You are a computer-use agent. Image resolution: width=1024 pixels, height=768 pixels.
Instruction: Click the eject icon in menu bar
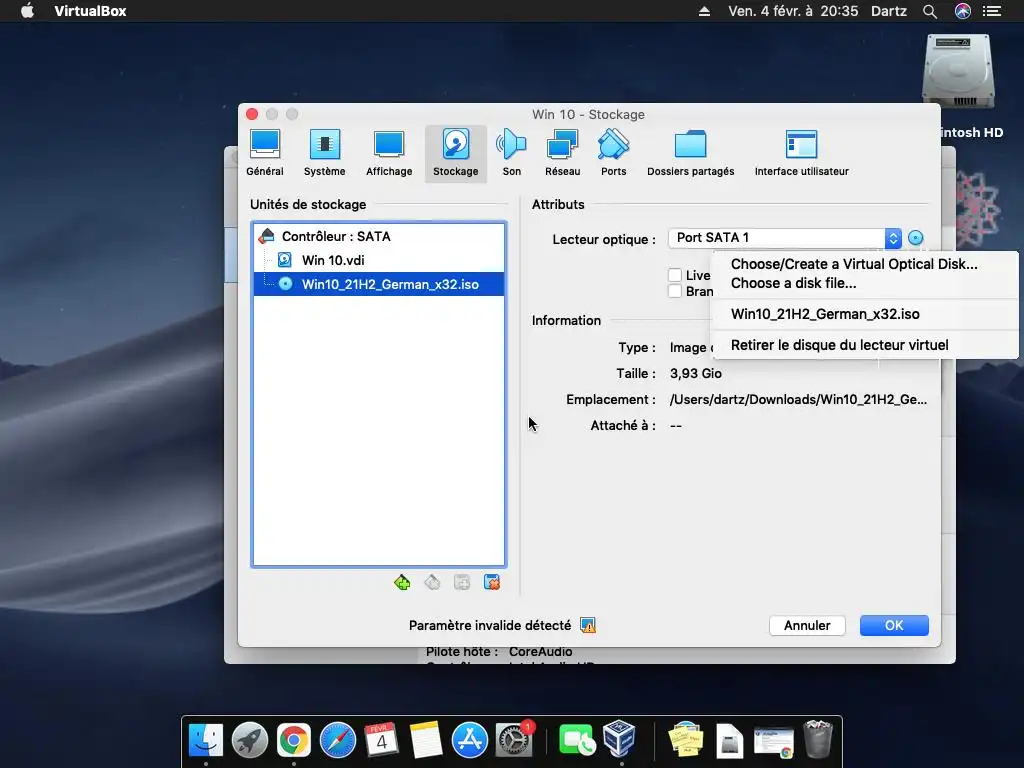click(x=704, y=11)
